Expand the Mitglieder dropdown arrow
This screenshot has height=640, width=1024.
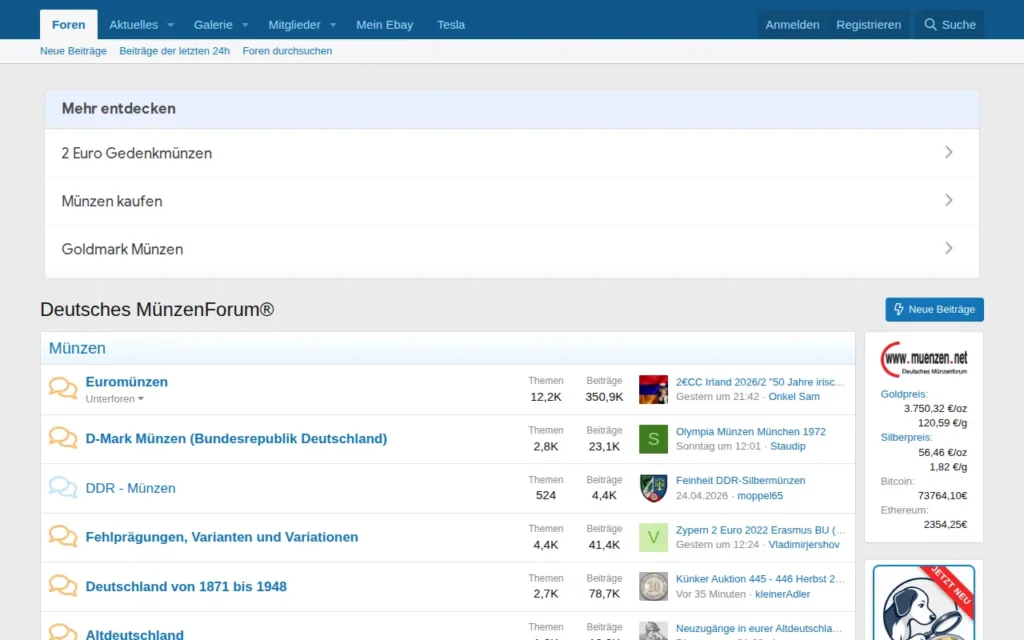pos(333,25)
